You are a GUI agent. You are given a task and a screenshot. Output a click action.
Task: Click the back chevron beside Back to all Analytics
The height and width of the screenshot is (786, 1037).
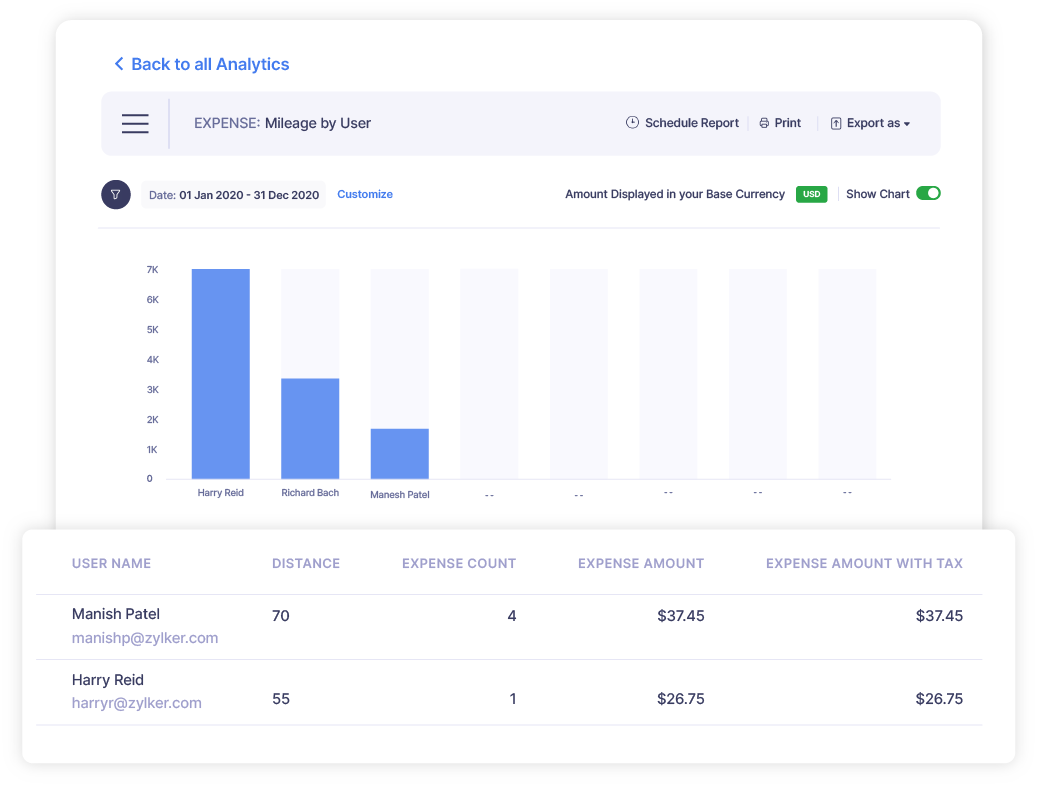[118, 63]
